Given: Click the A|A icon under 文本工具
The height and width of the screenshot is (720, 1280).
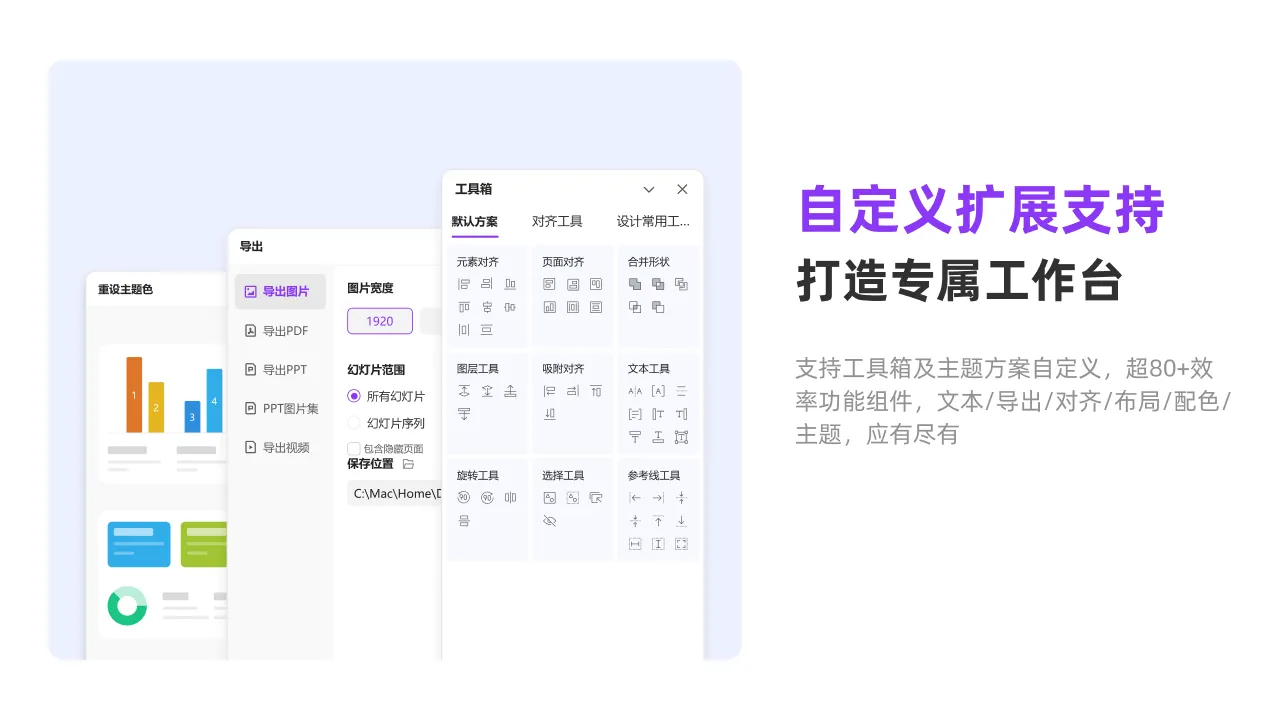Looking at the screenshot, I should pos(635,391).
